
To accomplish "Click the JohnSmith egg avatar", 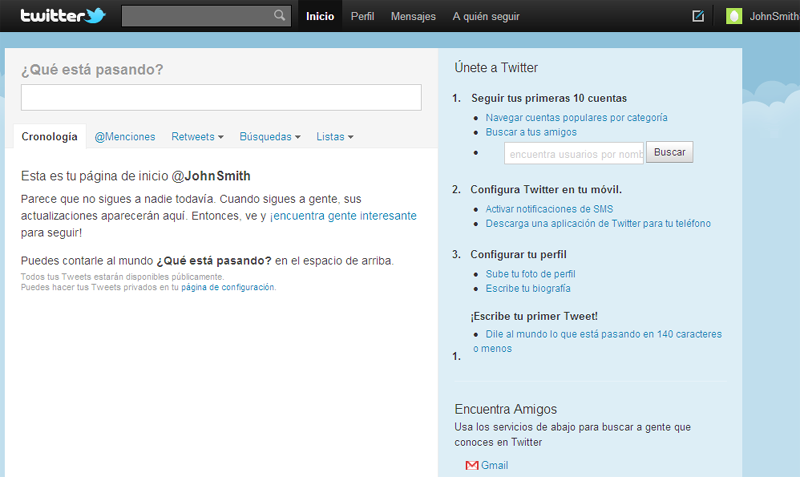I will pyautogui.click(x=734, y=16).
